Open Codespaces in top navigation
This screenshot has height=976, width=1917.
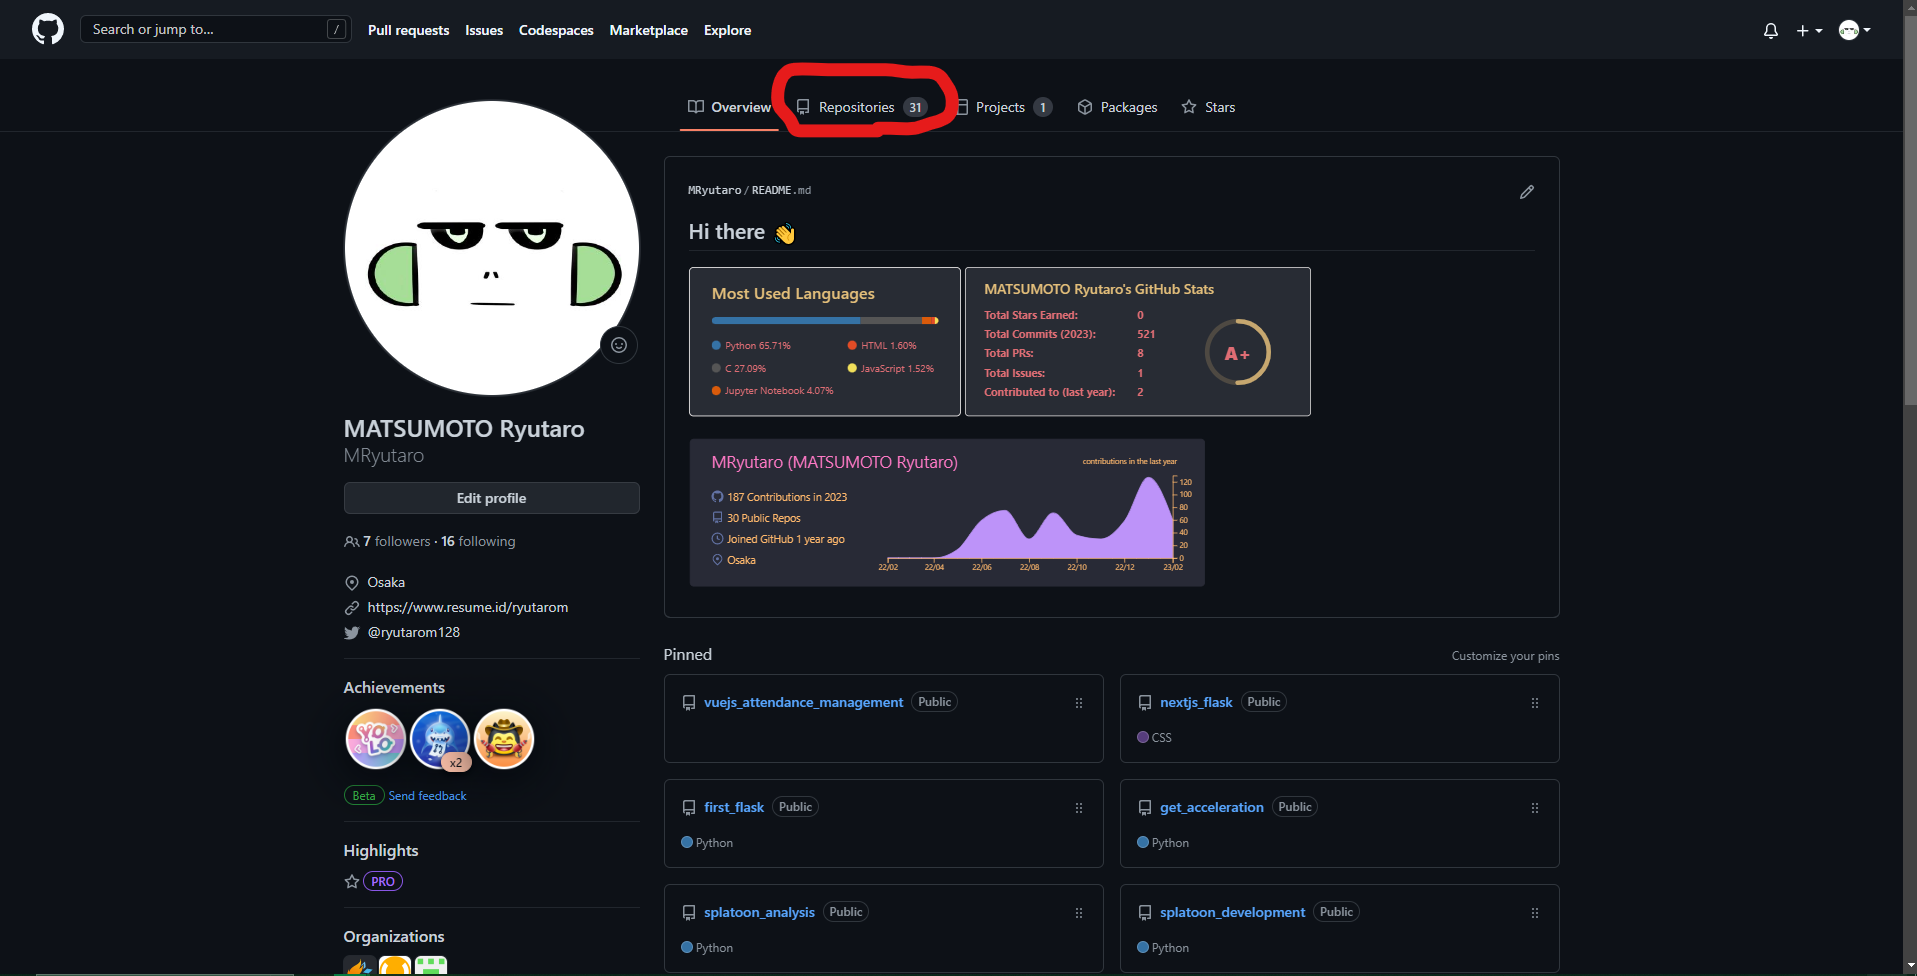[x=556, y=30]
